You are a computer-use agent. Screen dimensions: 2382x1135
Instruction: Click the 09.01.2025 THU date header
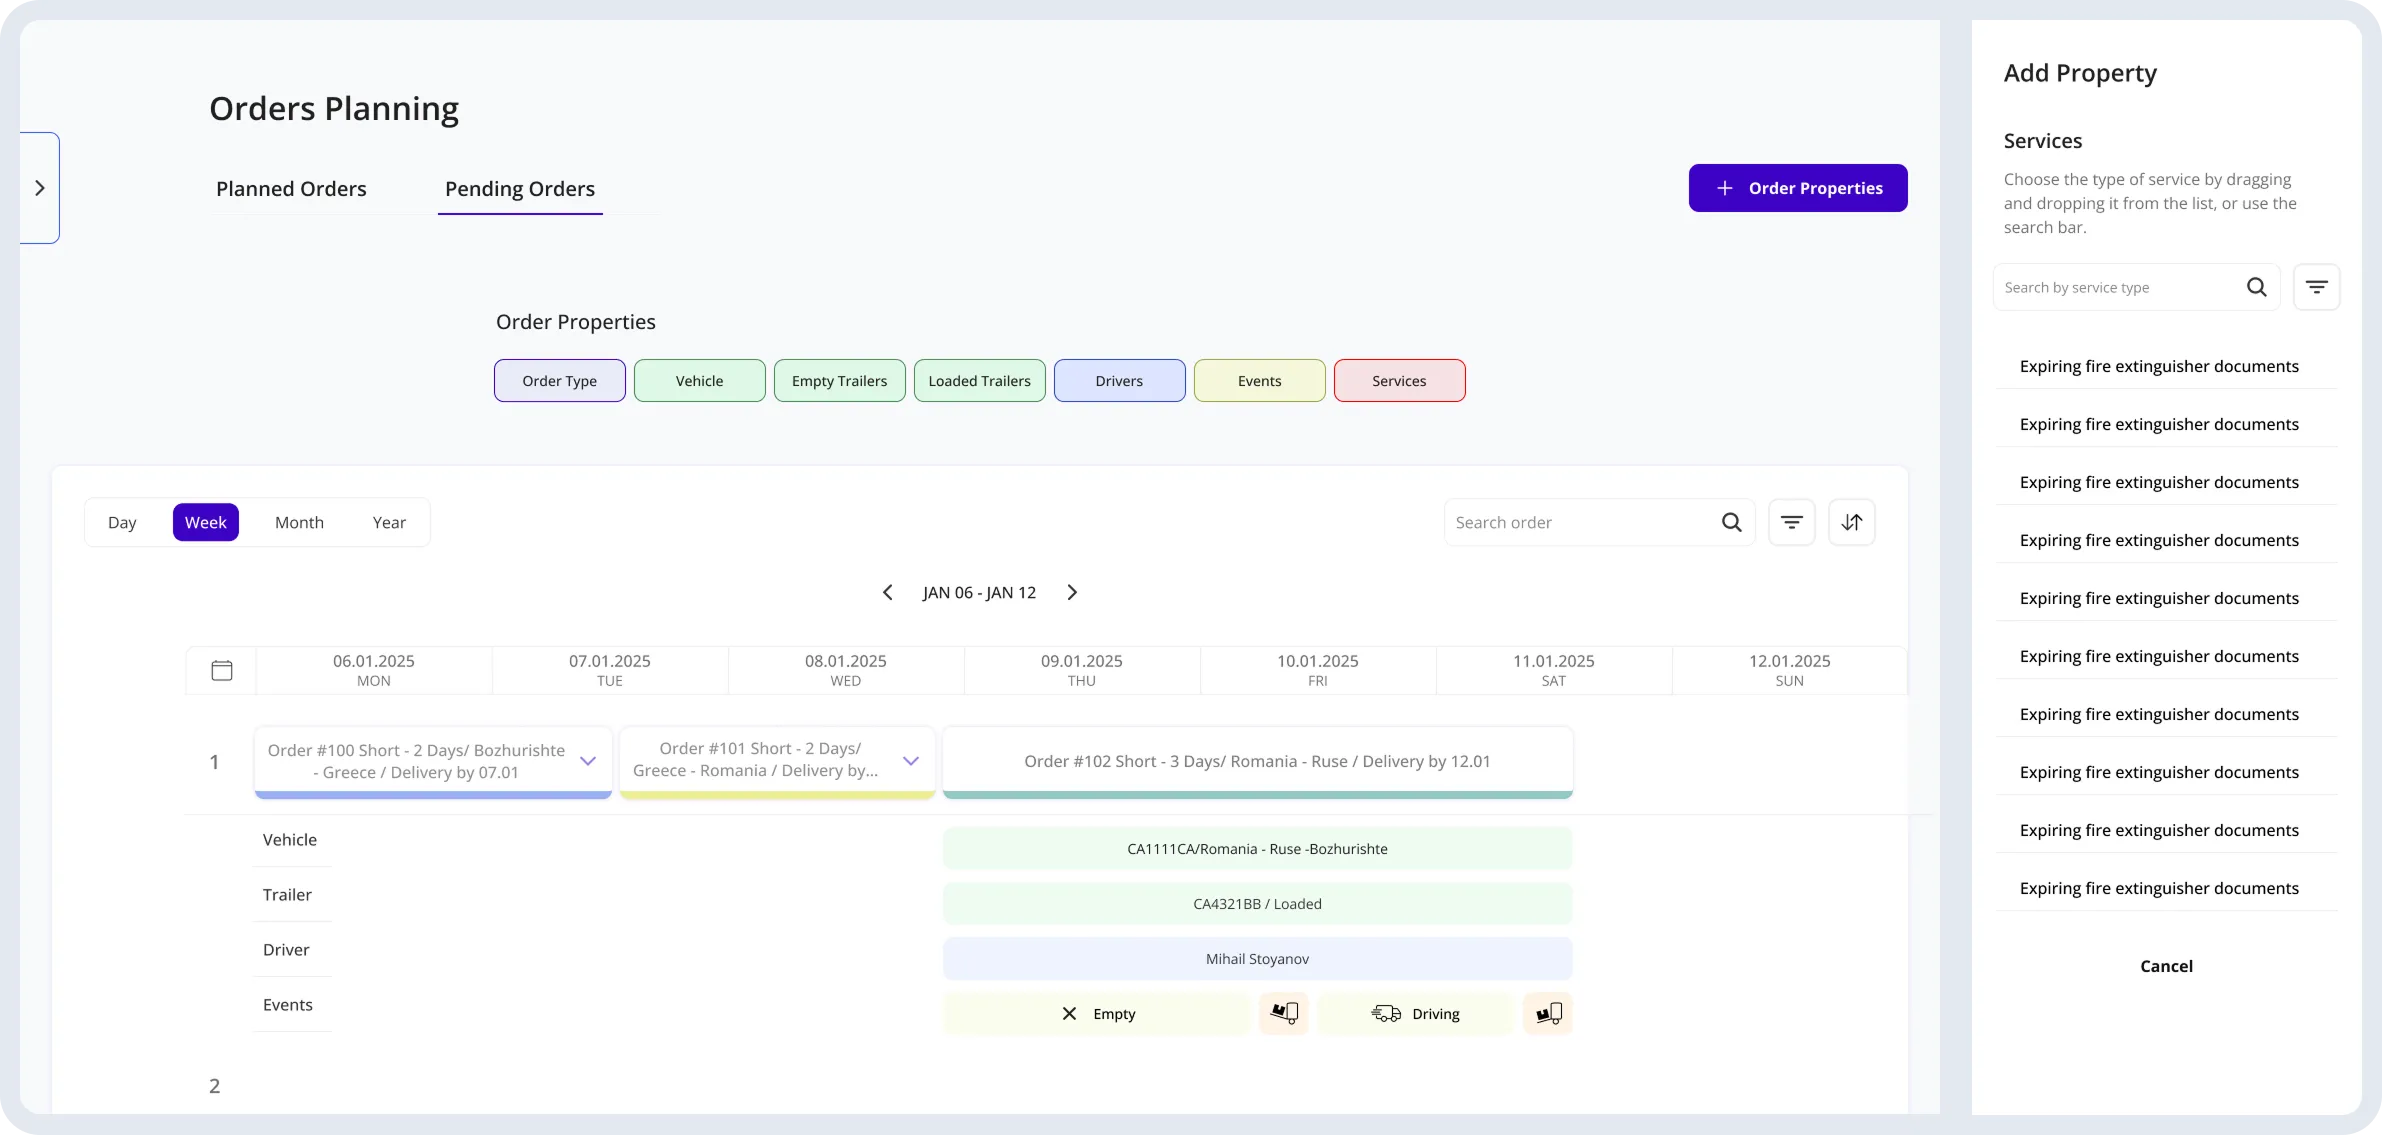1082,670
